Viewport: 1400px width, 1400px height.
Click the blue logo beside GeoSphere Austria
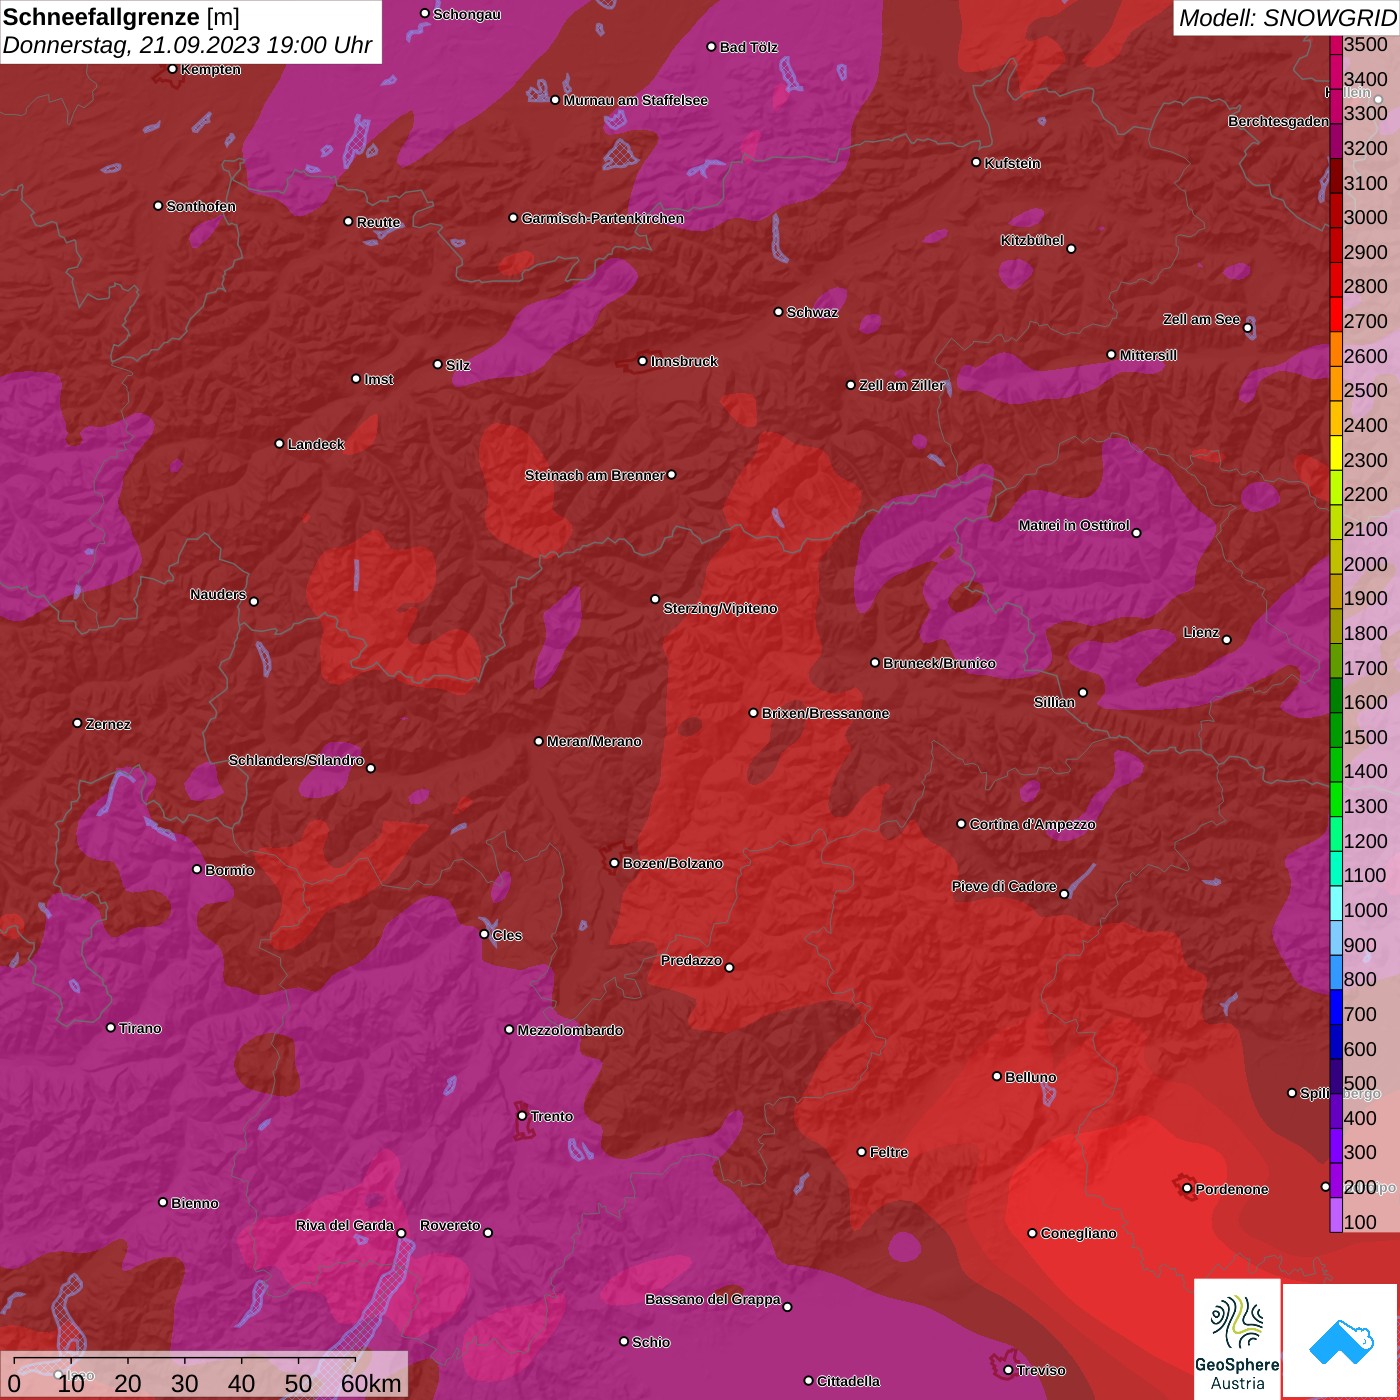1341,1342
